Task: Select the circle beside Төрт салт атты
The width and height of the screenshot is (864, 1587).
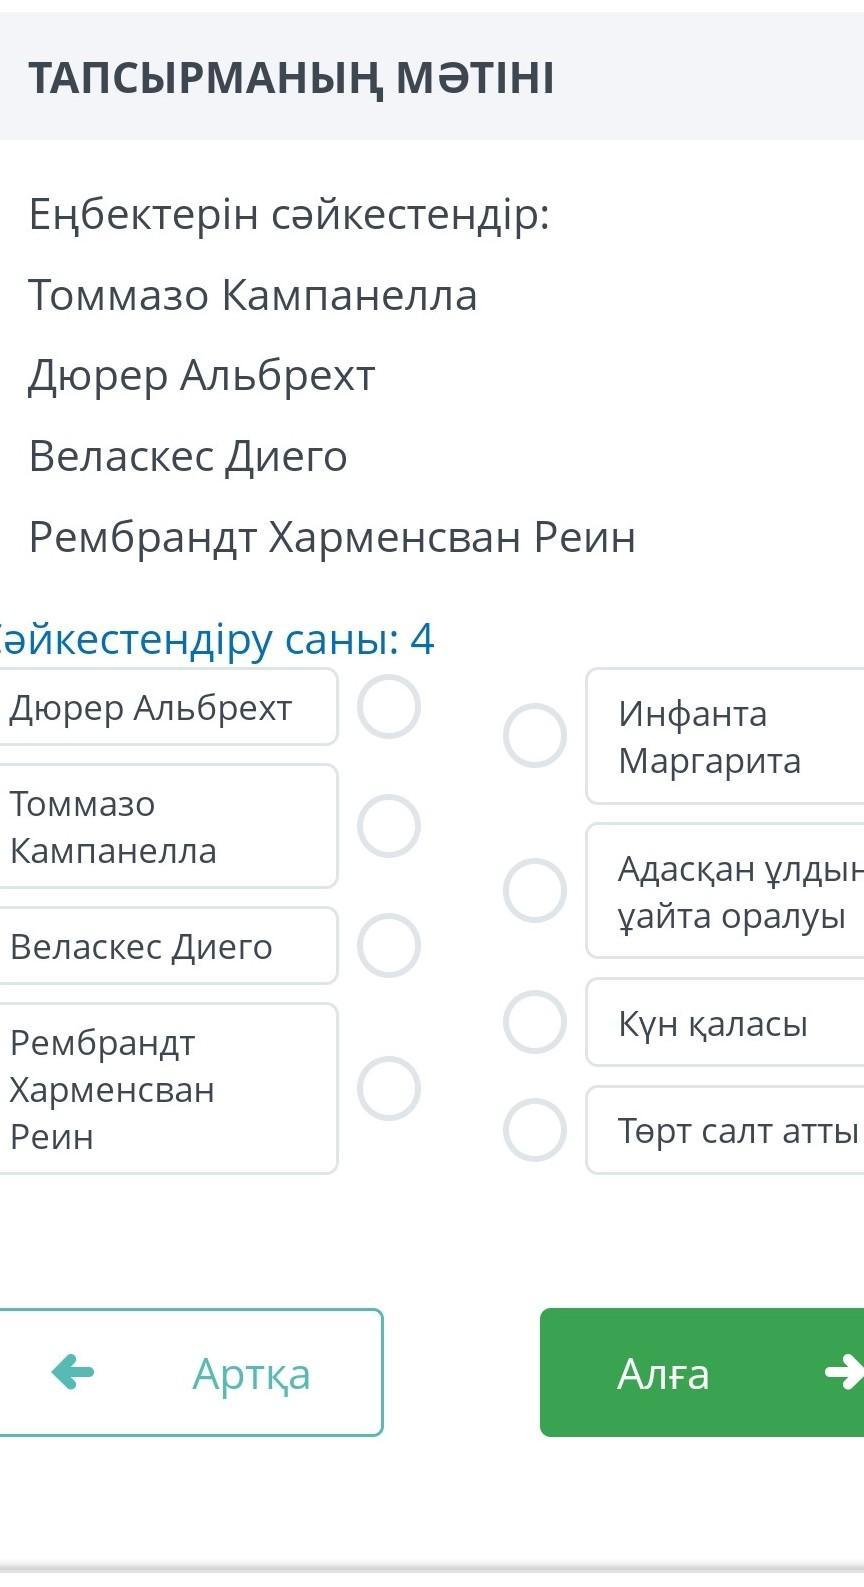Action: tap(535, 1130)
